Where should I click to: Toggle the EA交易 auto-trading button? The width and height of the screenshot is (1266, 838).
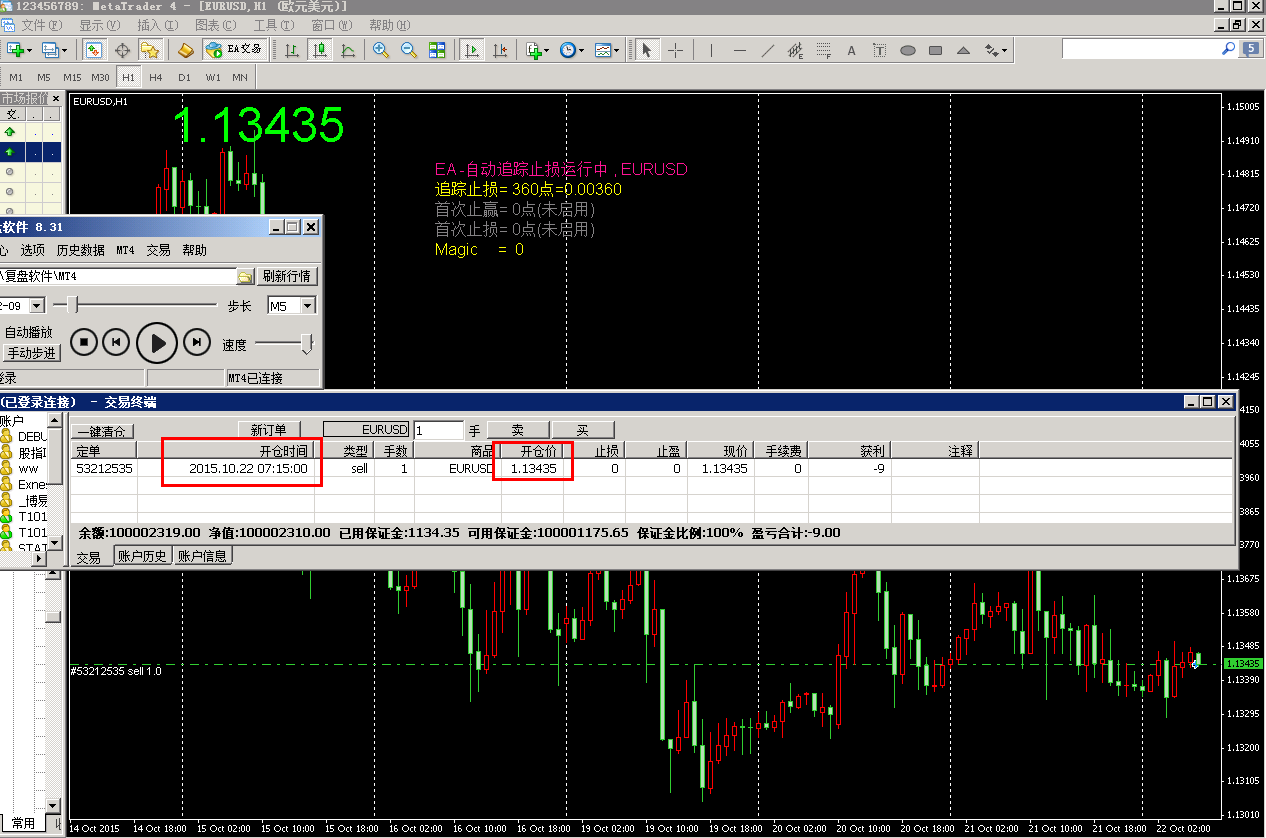tap(234, 49)
